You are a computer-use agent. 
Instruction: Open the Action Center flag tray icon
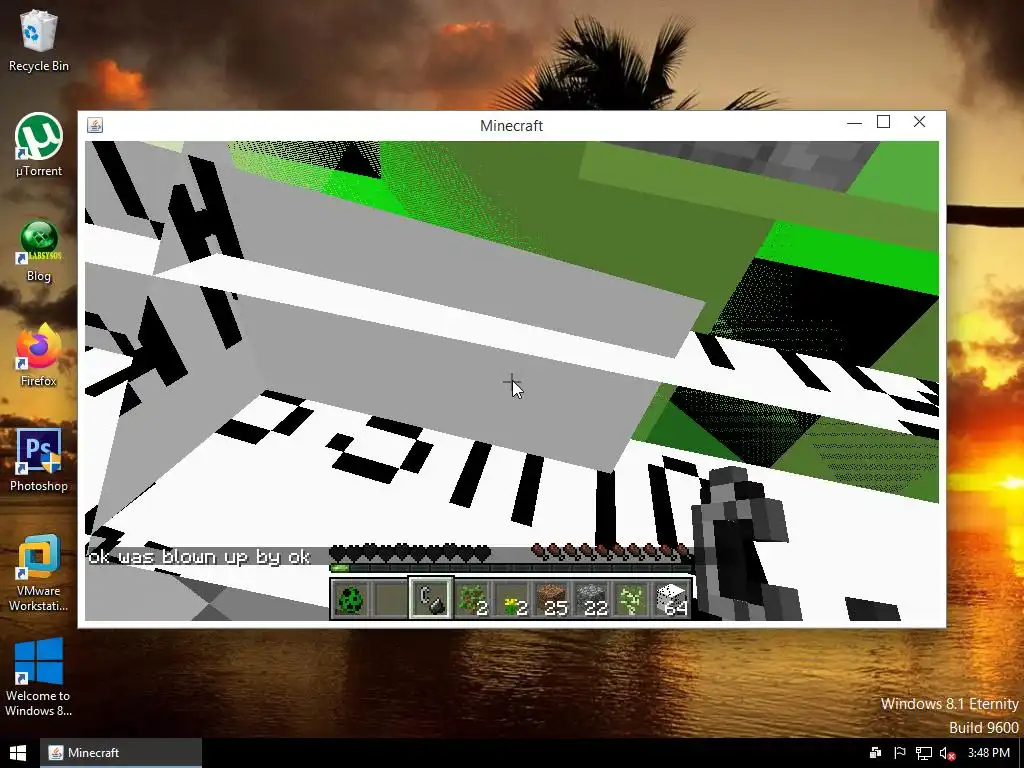coord(899,753)
